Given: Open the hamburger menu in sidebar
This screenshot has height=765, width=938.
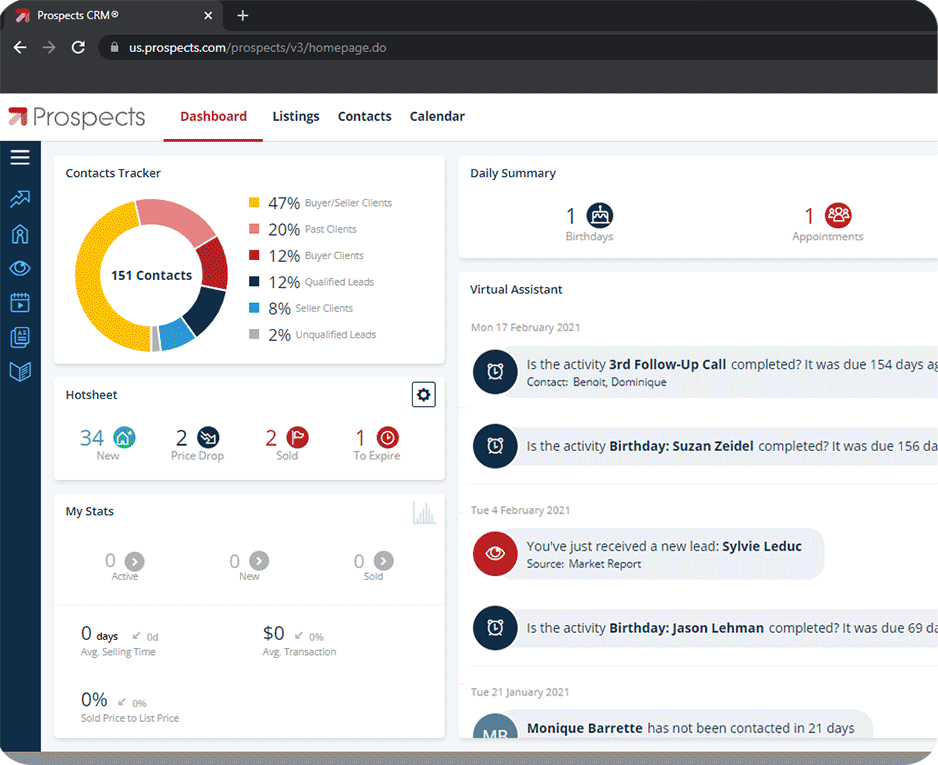Looking at the screenshot, I should (x=20, y=157).
